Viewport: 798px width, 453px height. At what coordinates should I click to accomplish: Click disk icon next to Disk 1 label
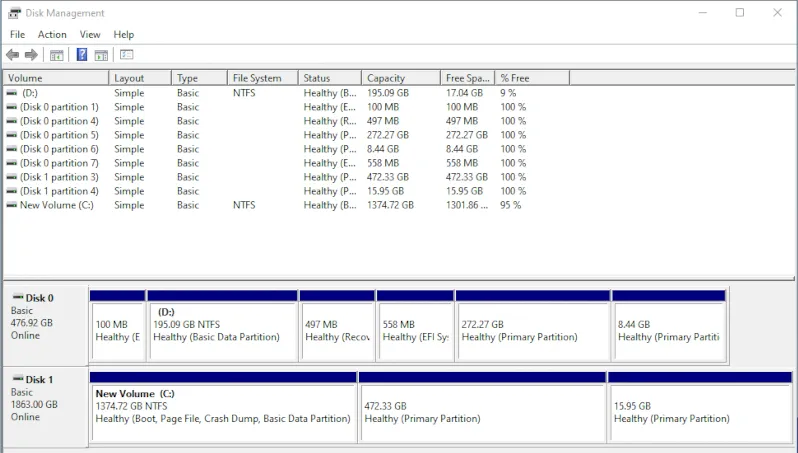tap(18, 379)
